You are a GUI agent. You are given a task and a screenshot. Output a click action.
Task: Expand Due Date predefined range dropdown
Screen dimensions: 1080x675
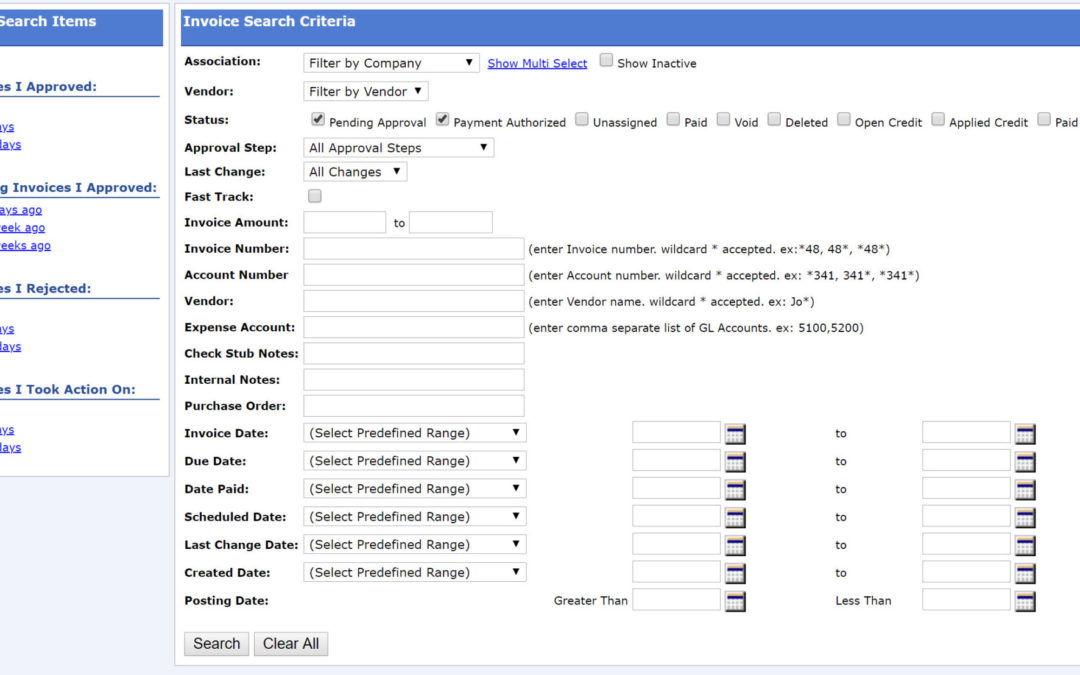click(415, 461)
